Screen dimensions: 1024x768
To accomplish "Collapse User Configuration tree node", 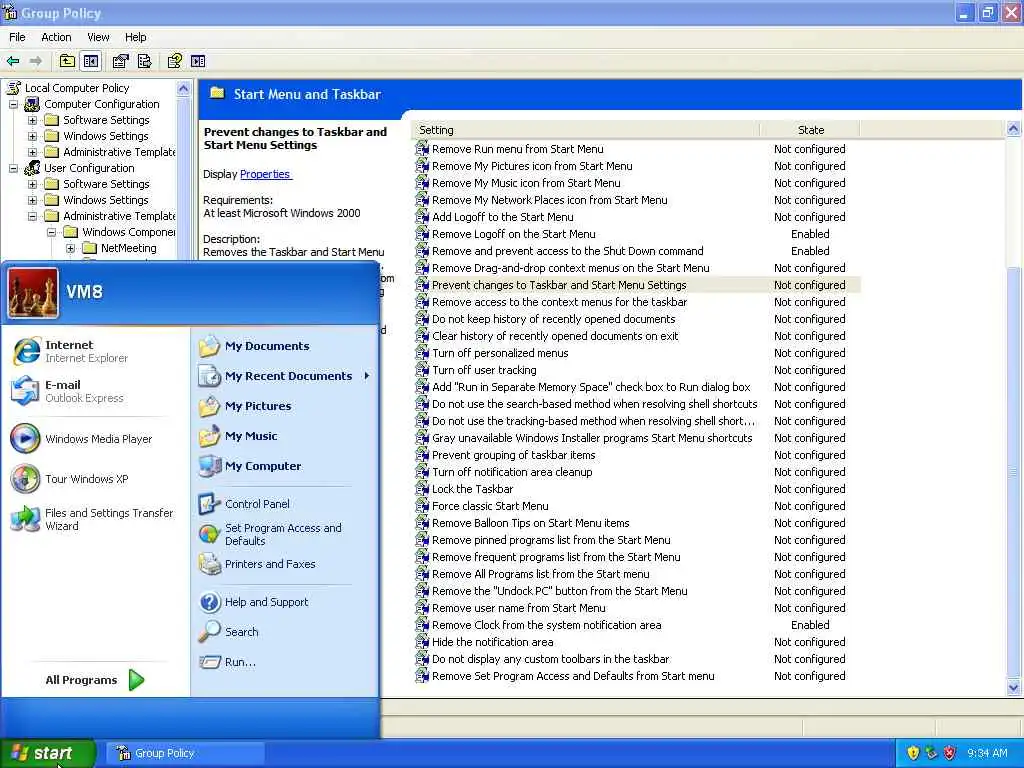I will click(x=13, y=168).
